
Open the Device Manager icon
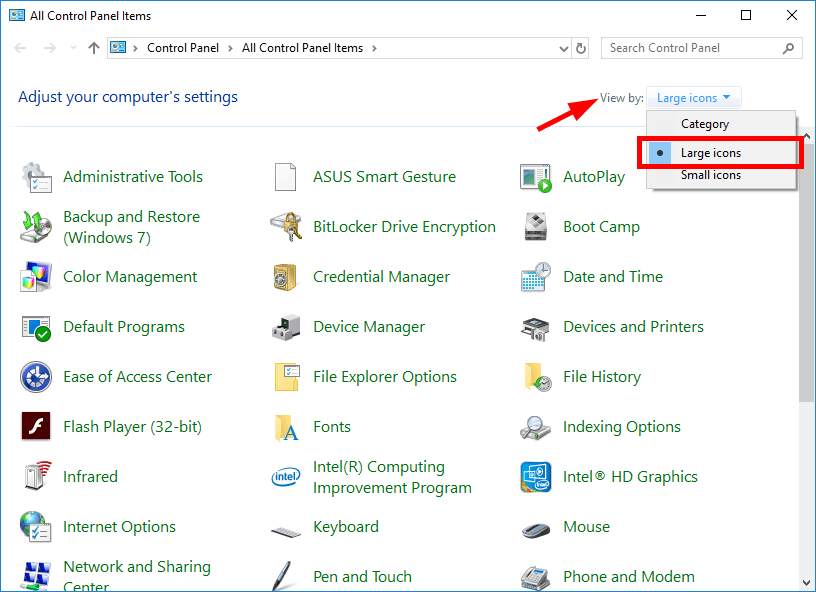286,327
